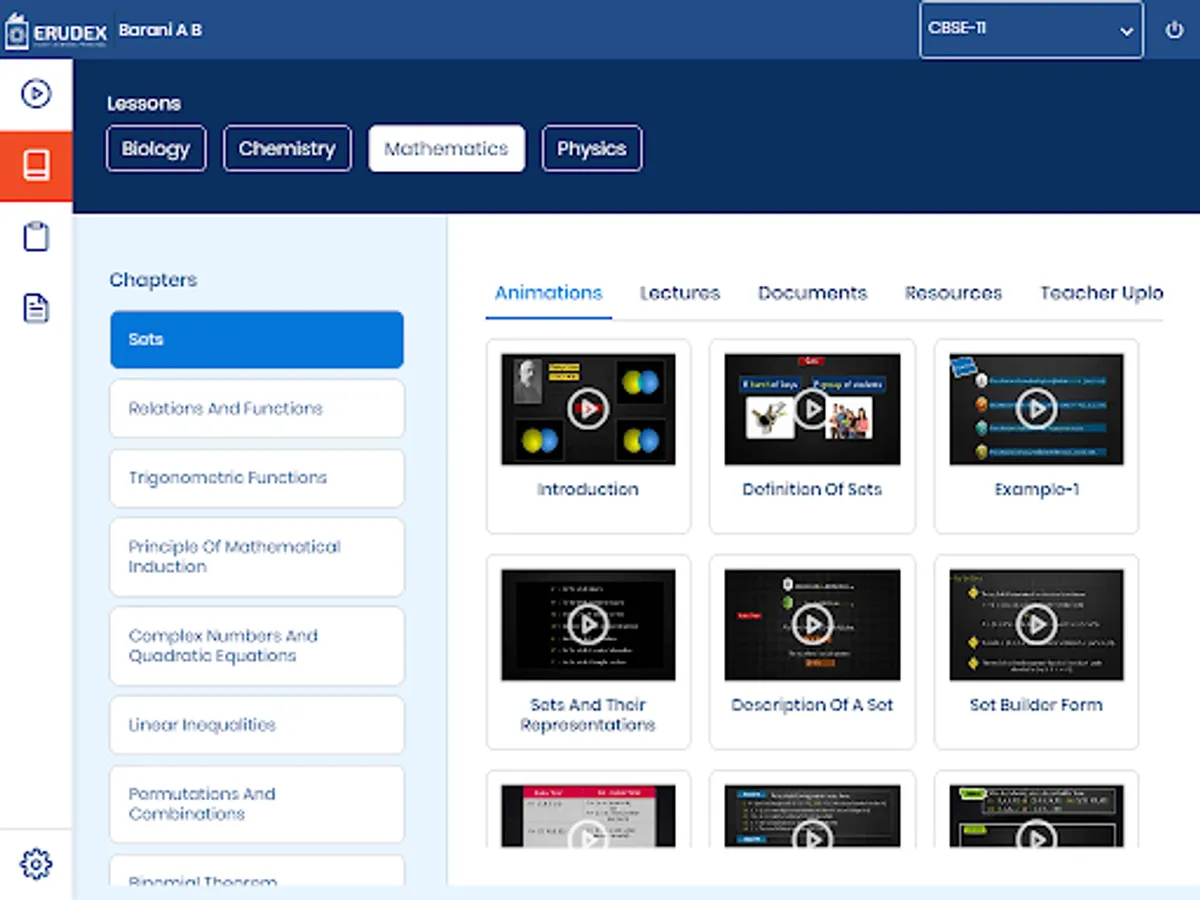Click the video play icon in left sidebar
This screenshot has height=900, width=1200.
[36, 94]
